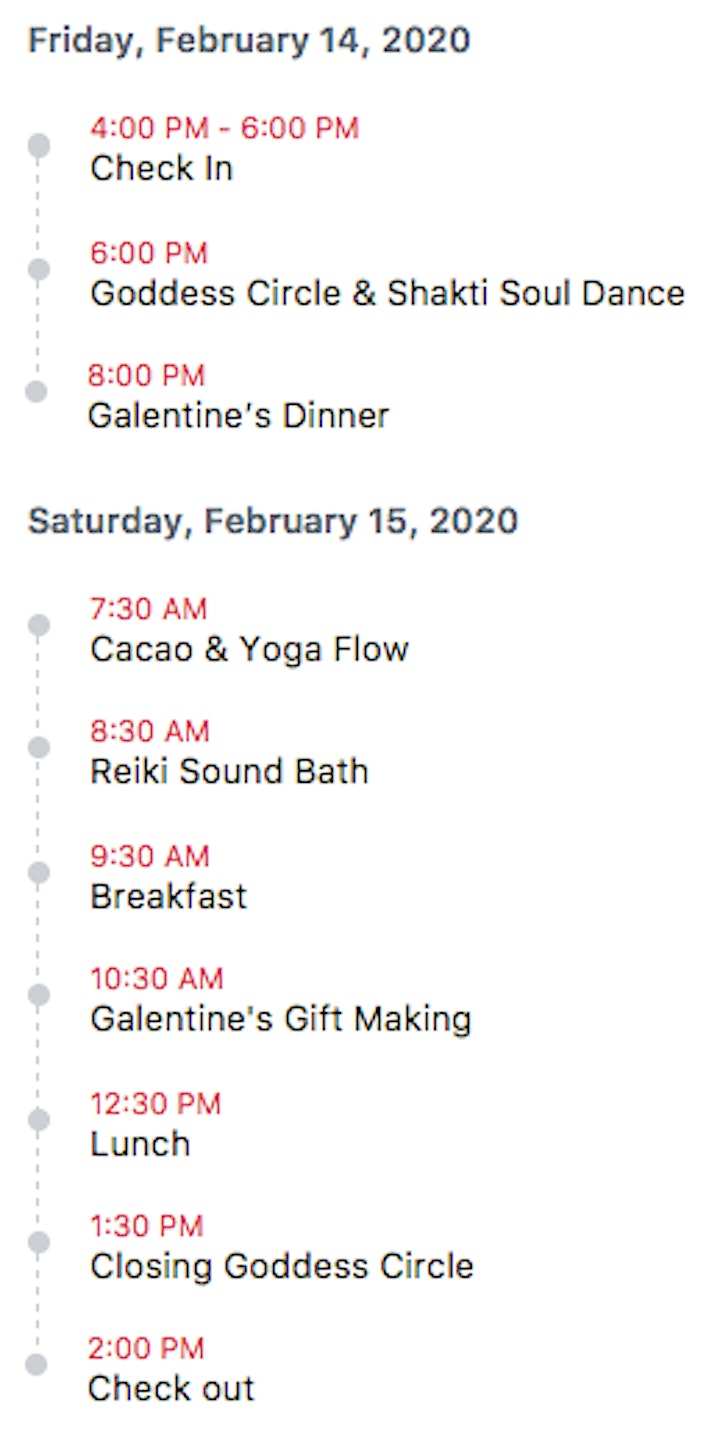Select the timeline dot for Galentine's Dinner
The width and height of the screenshot is (720, 1448).
36,391
